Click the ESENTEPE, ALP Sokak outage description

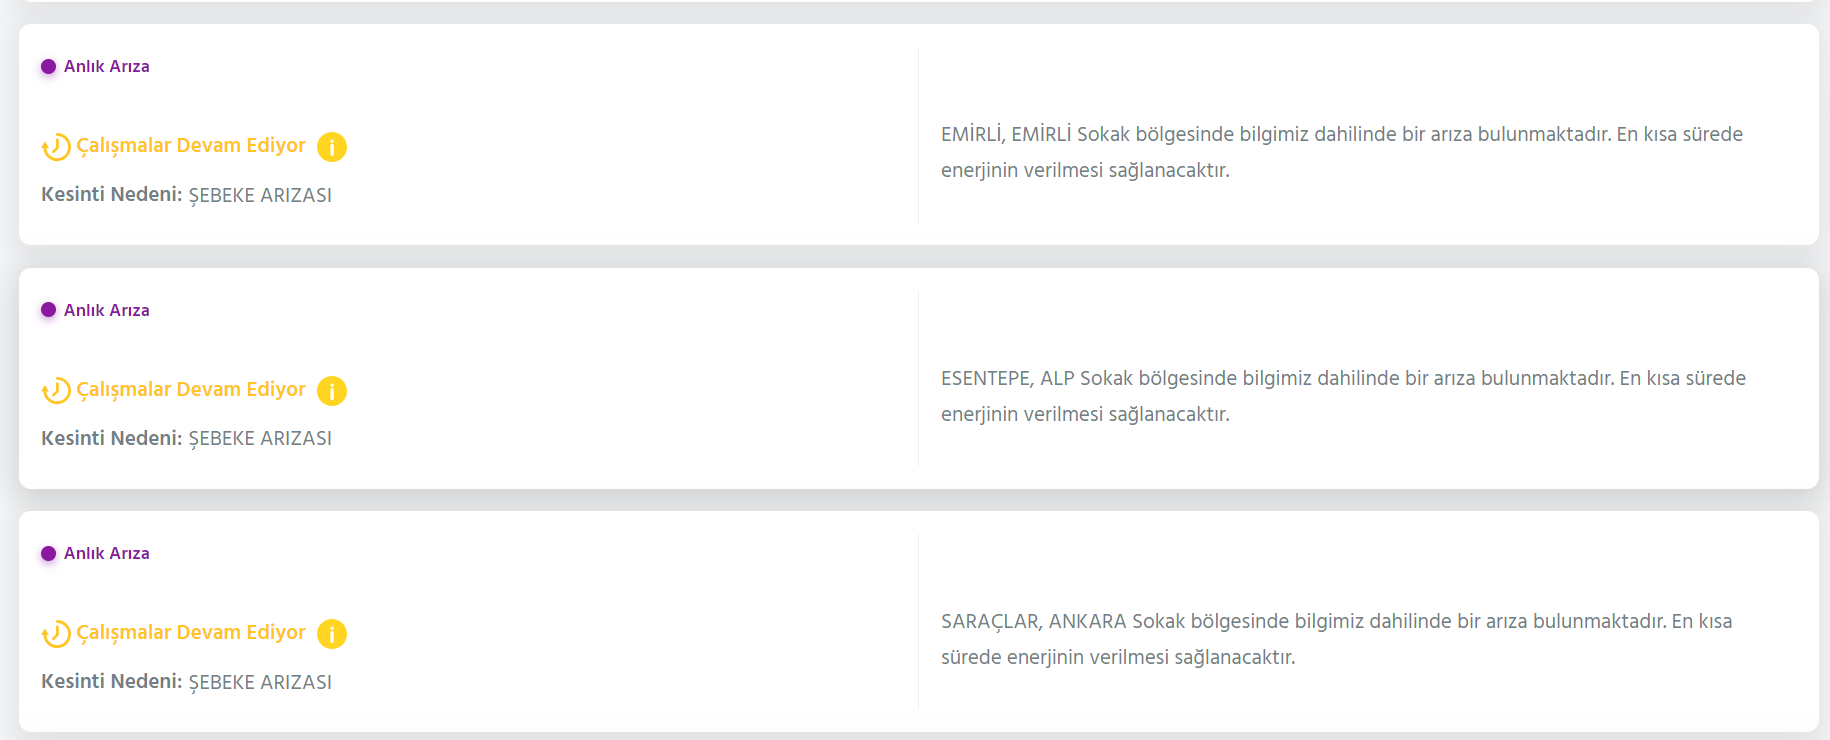(1343, 396)
